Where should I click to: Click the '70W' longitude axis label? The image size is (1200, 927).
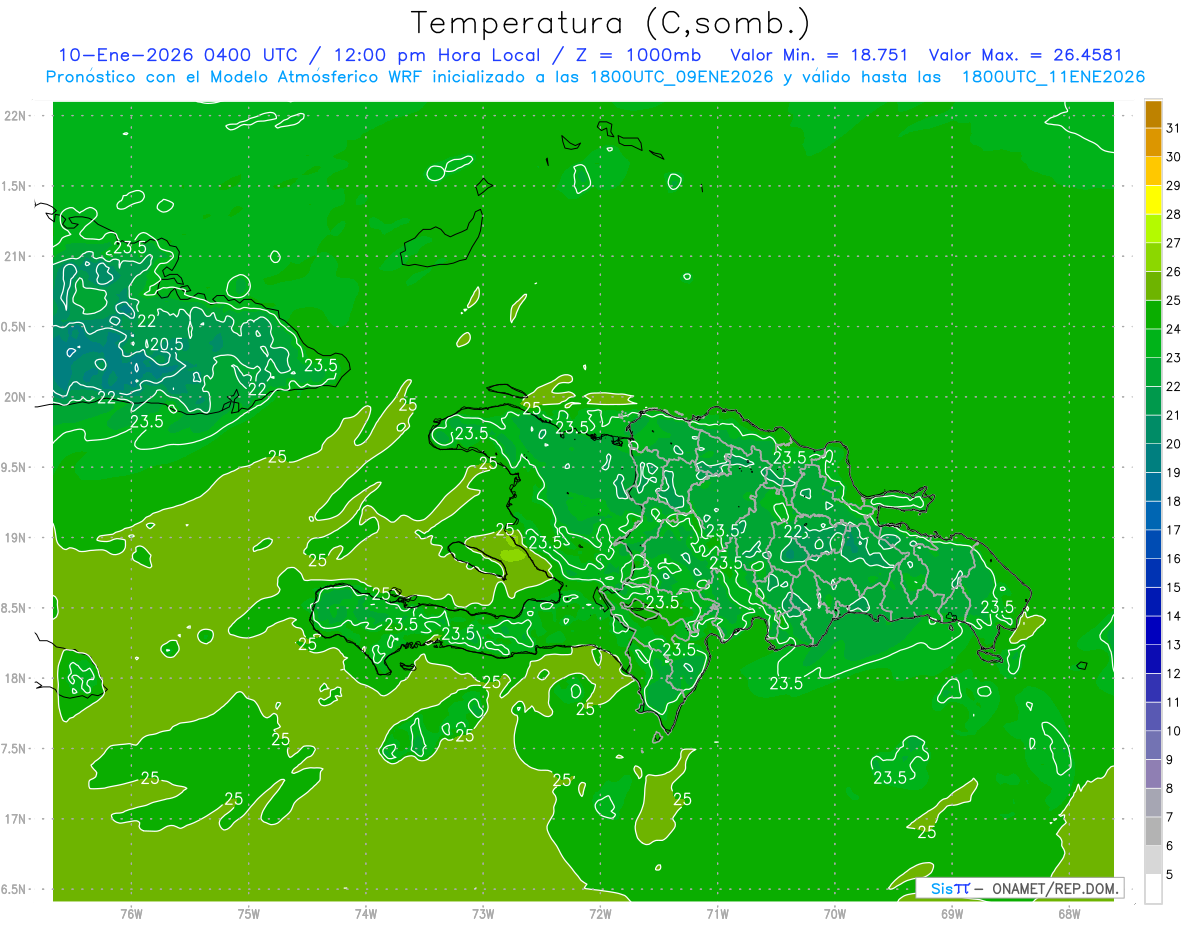click(x=834, y=914)
